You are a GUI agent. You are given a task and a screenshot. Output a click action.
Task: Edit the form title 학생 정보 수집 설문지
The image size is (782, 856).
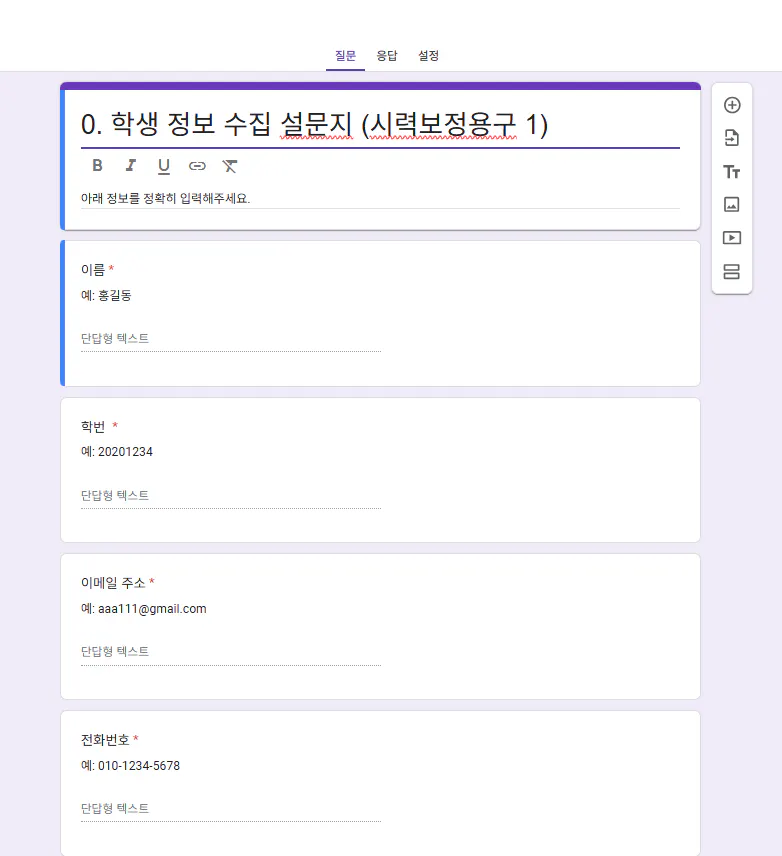(x=380, y=125)
